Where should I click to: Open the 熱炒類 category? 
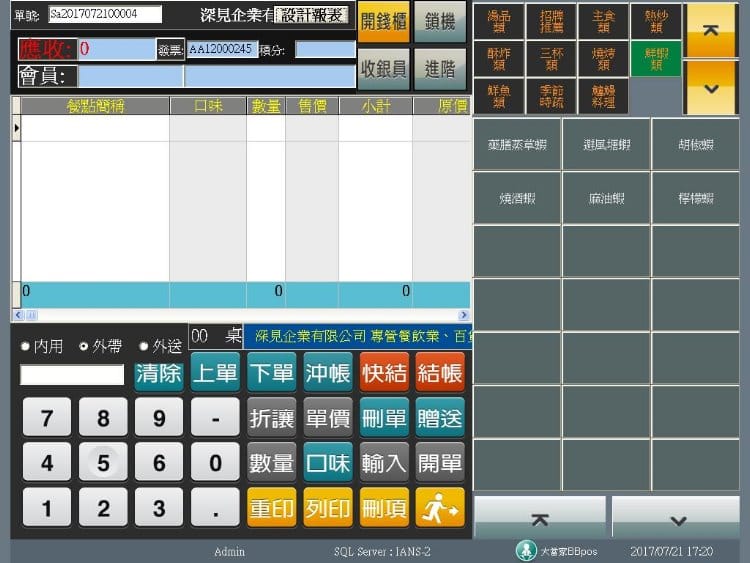click(656, 22)
